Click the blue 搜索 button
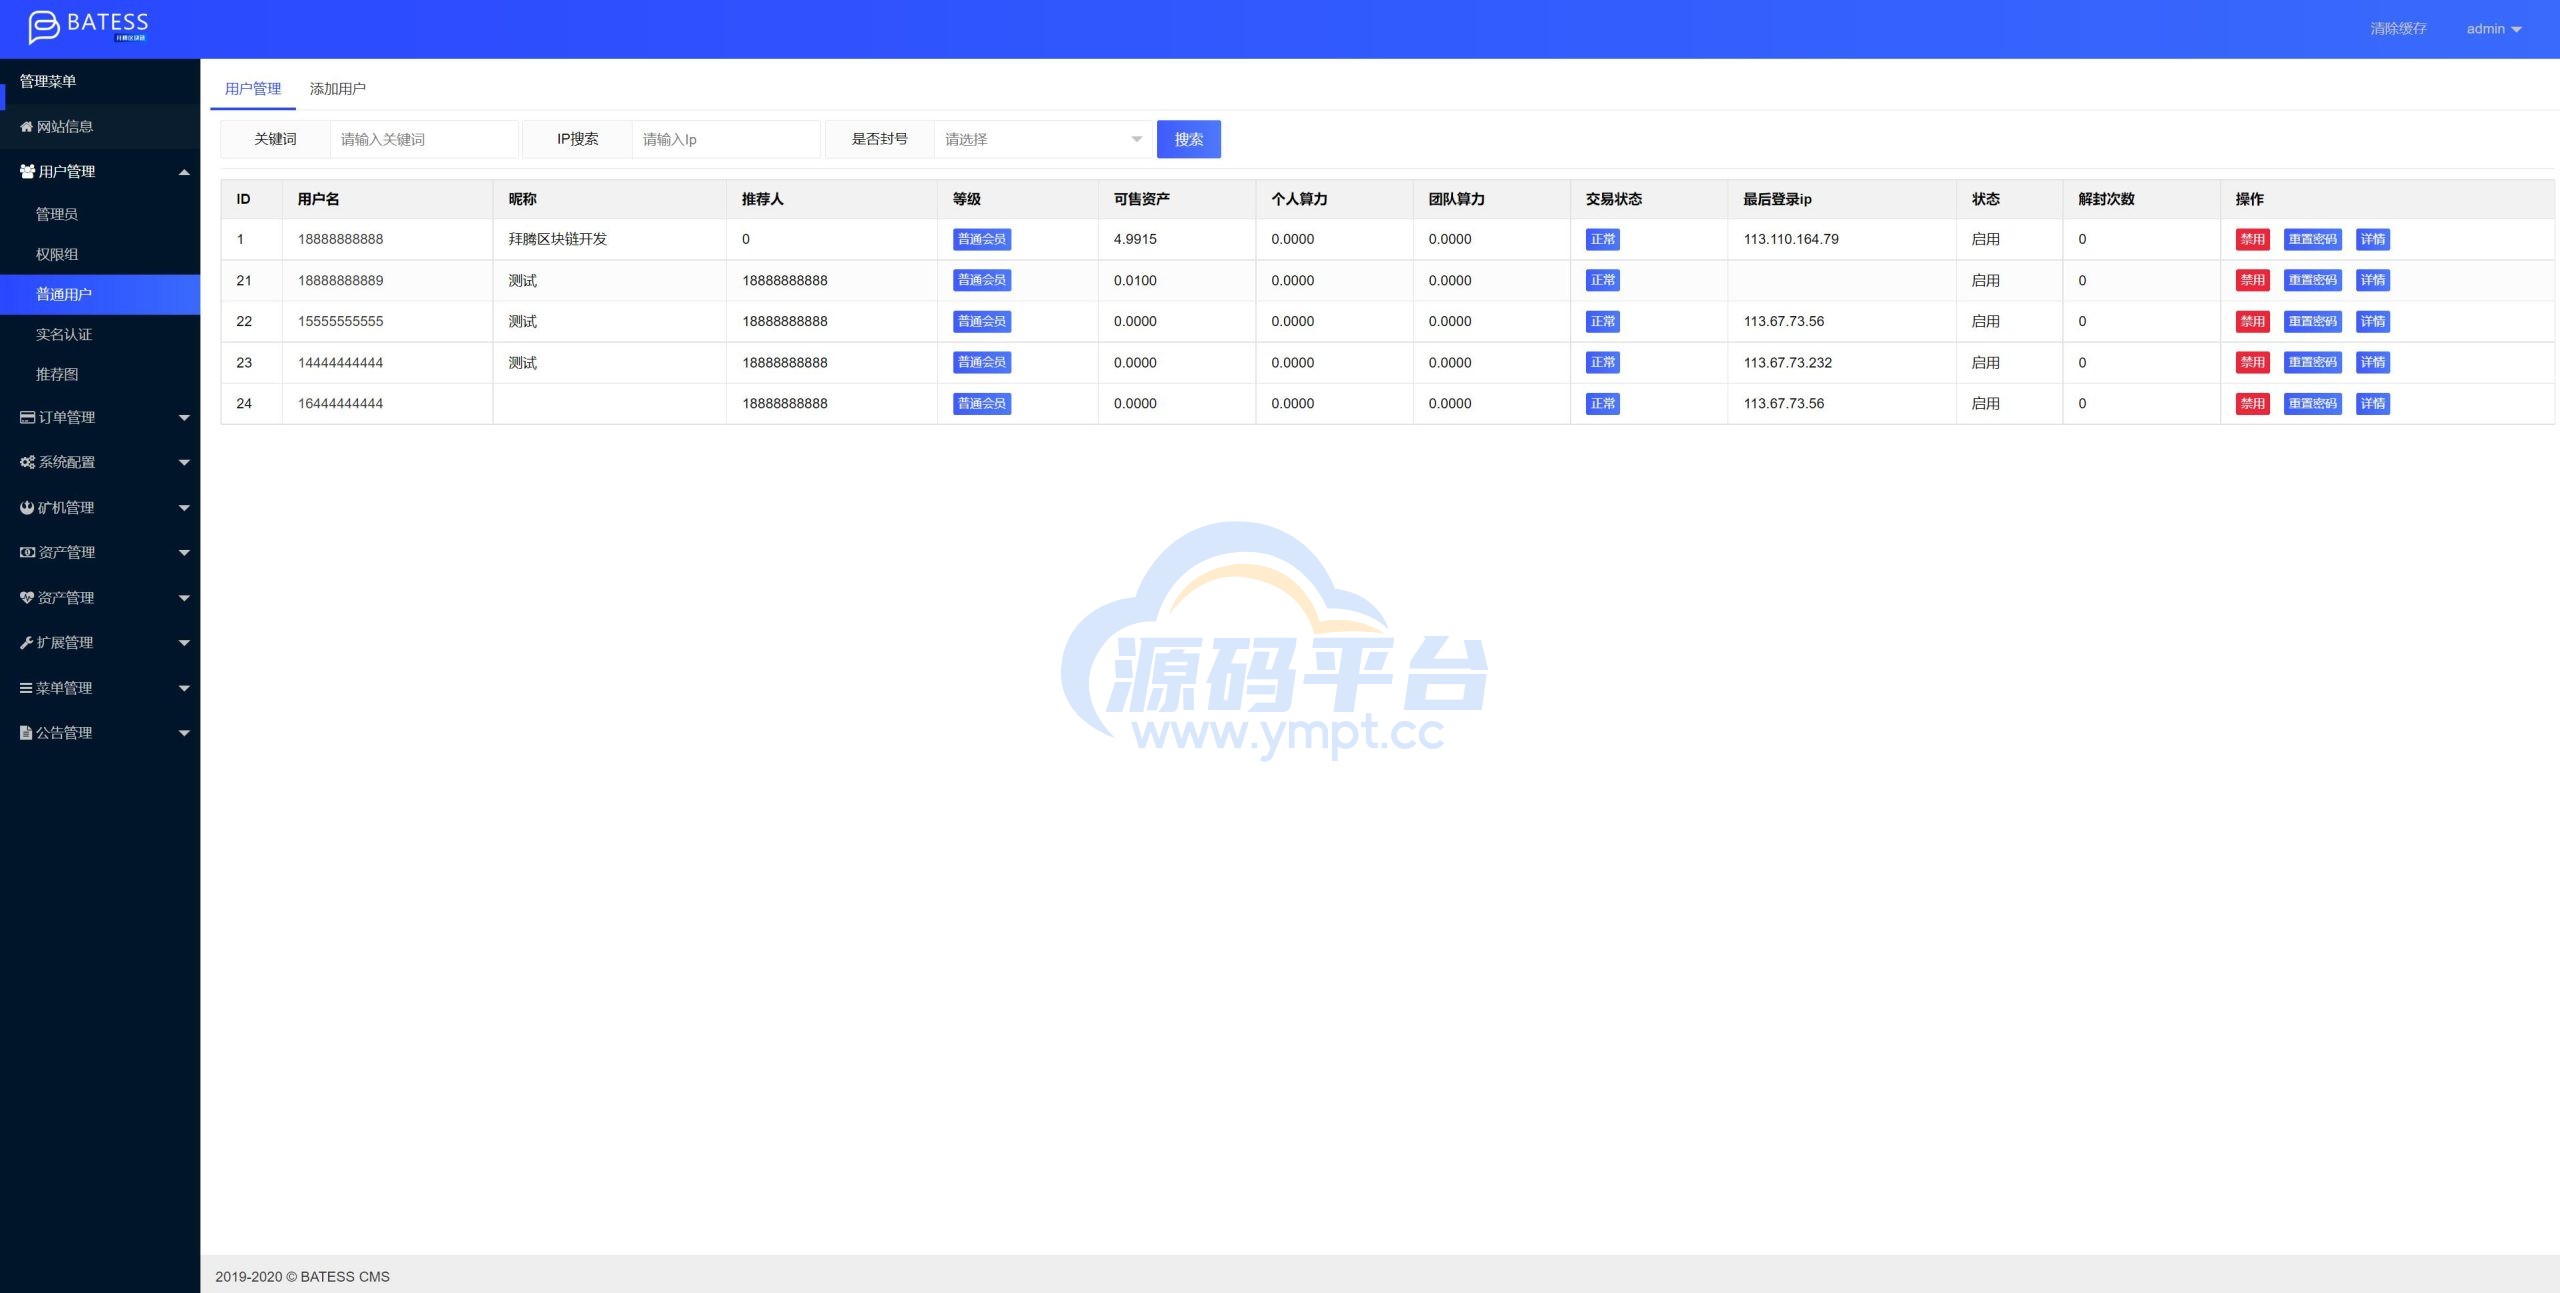Viewport: 2560px width, 1293px height. (x=1188, y=140)
